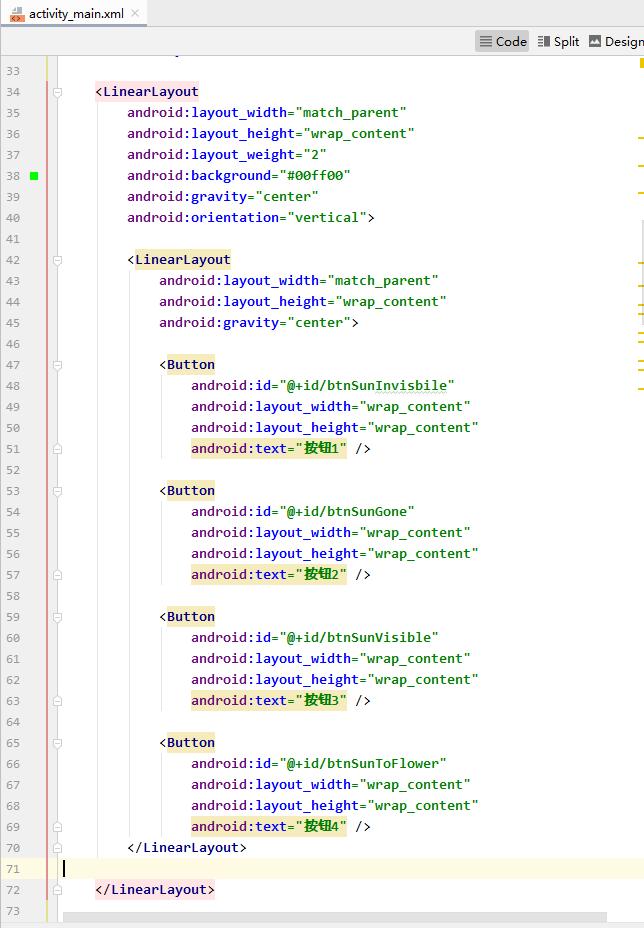
Task: Collapse Button fold marker at line 47
Action: [57, 365]
